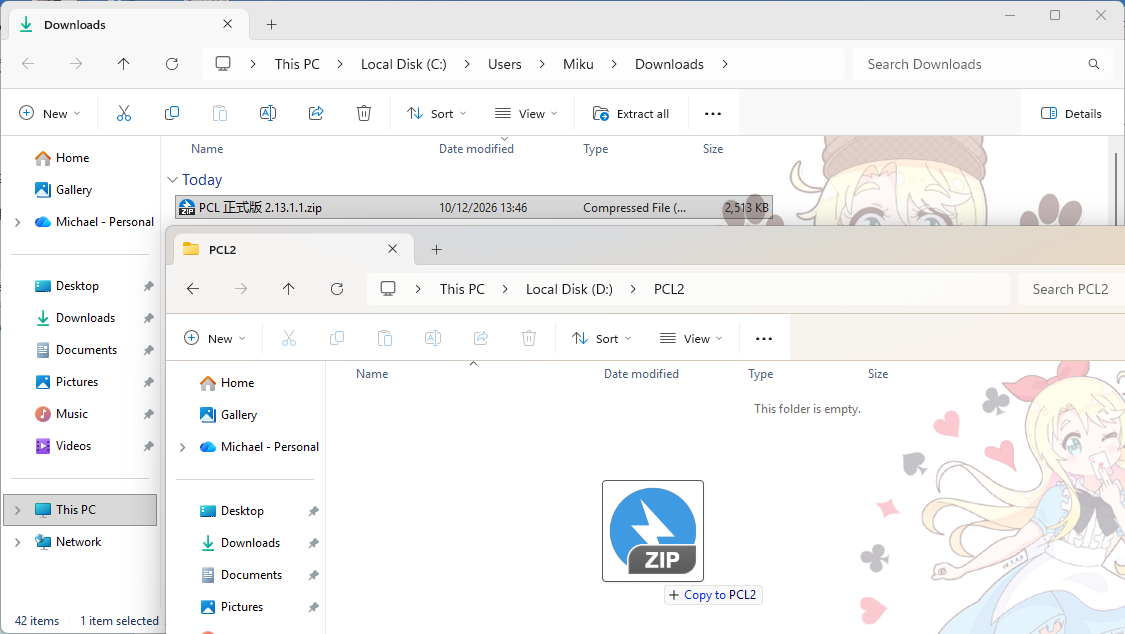The width and height of the screenshot is (1125, 634).
Task: Toggle Details pane in Downloads window
Action: click(1070, 113)
